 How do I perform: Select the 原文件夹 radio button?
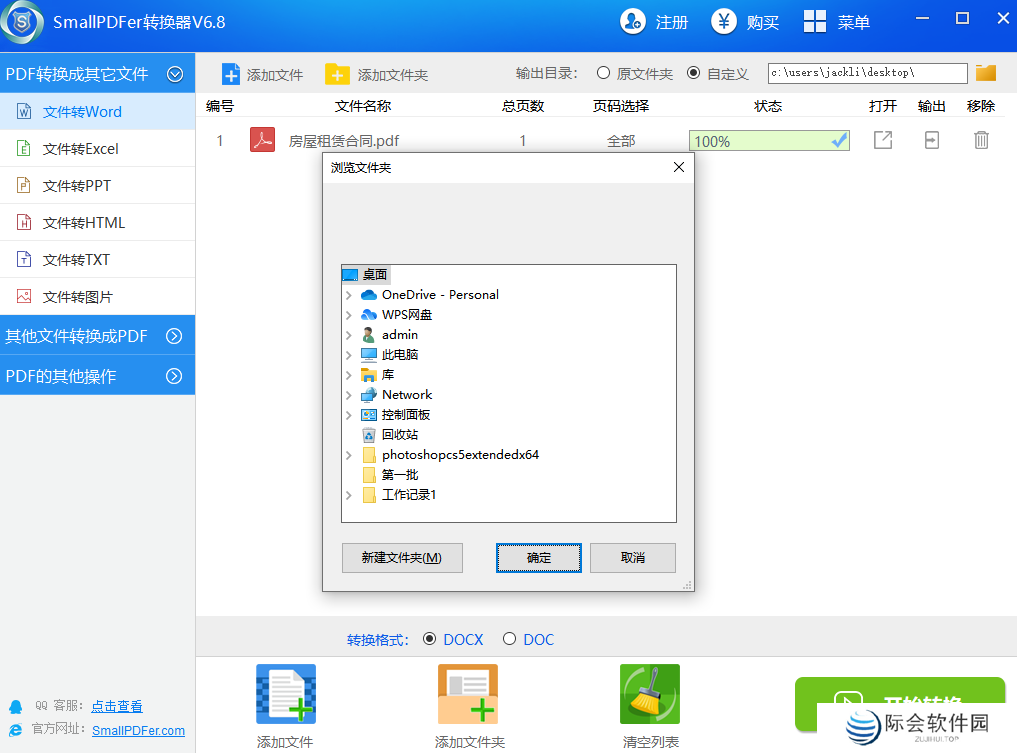[603, 73]
